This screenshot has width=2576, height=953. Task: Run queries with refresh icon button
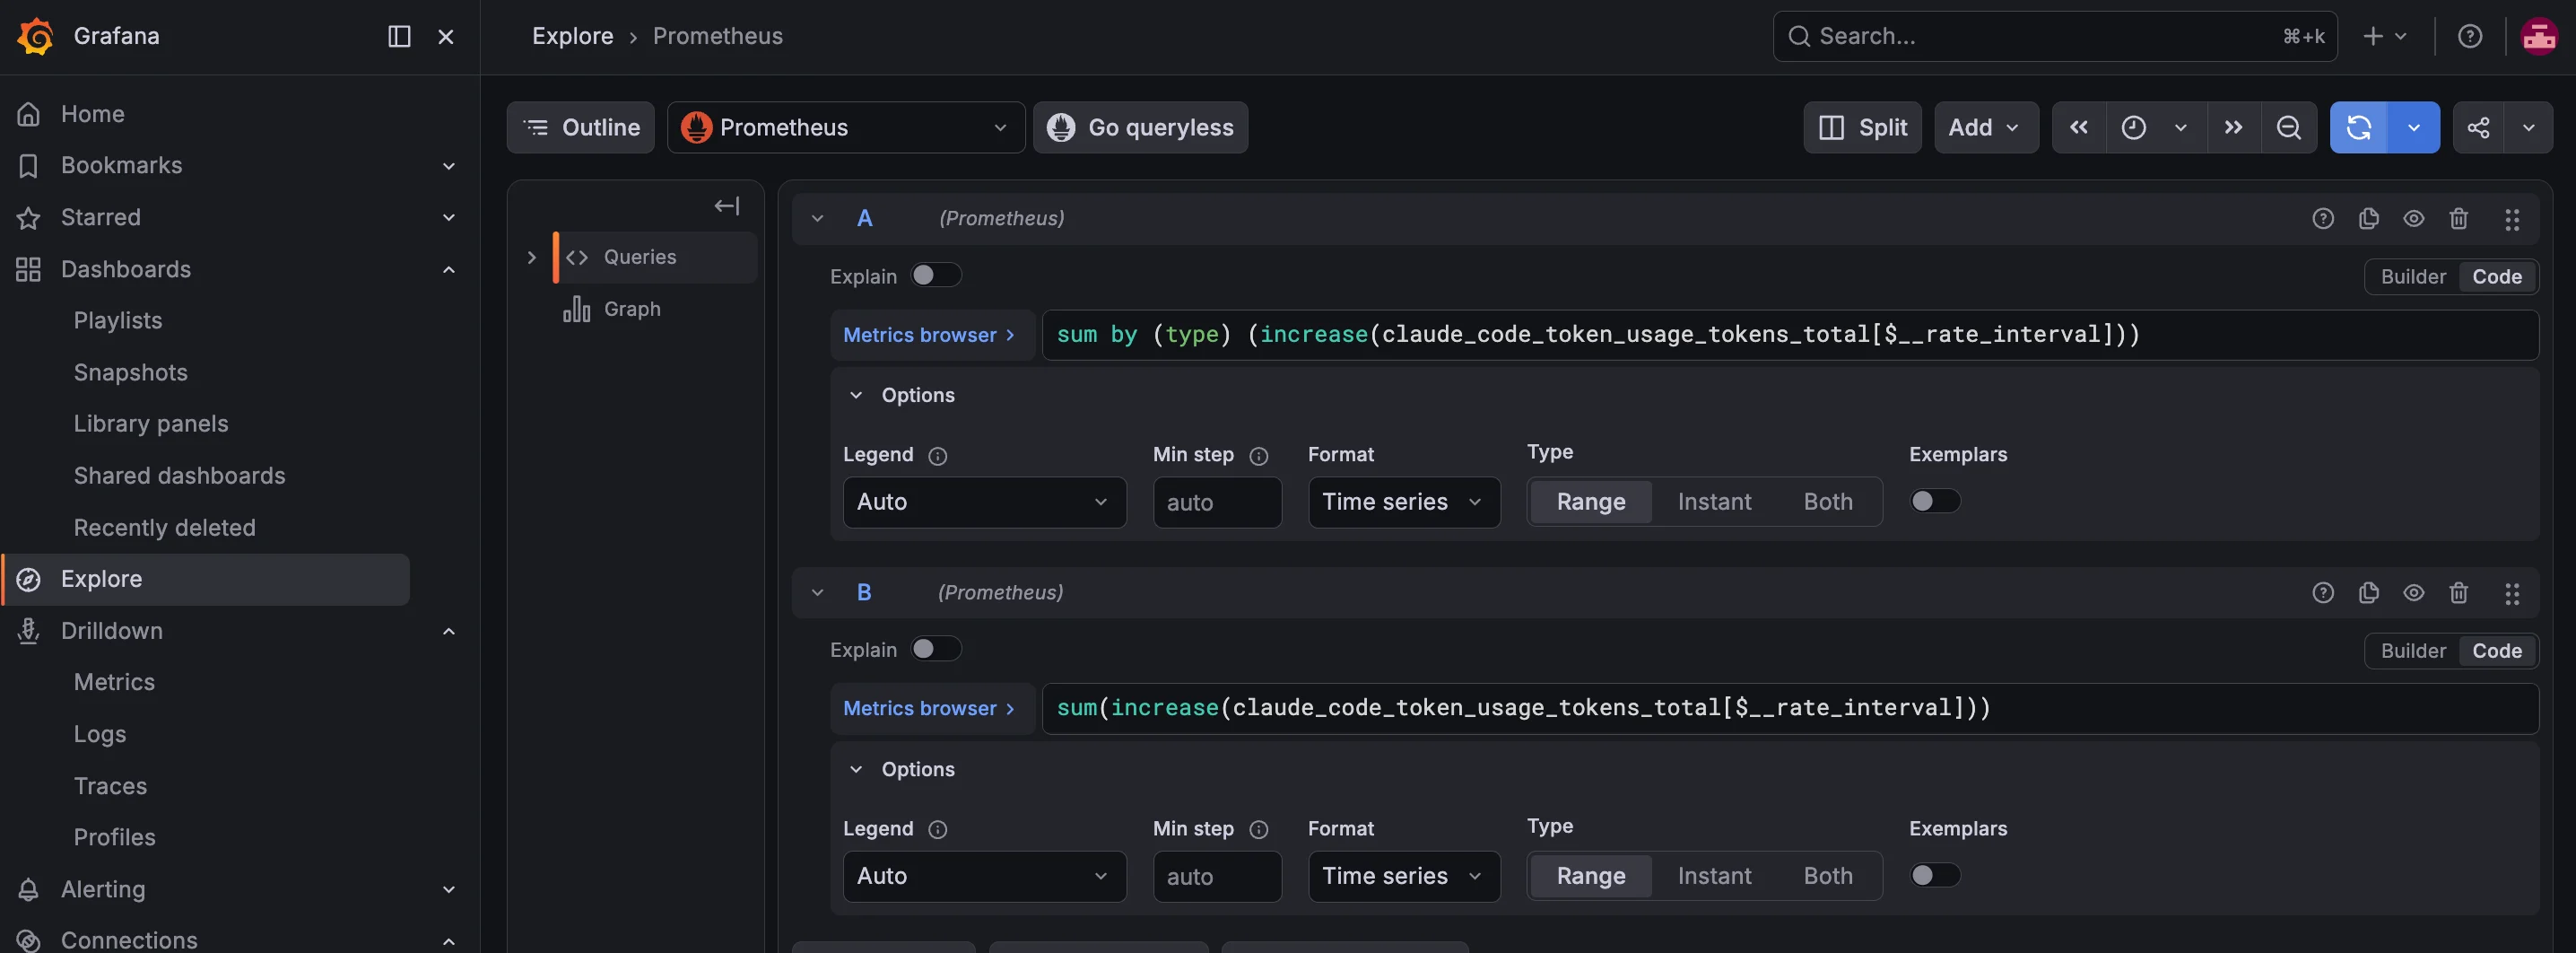click(2359, 127)
